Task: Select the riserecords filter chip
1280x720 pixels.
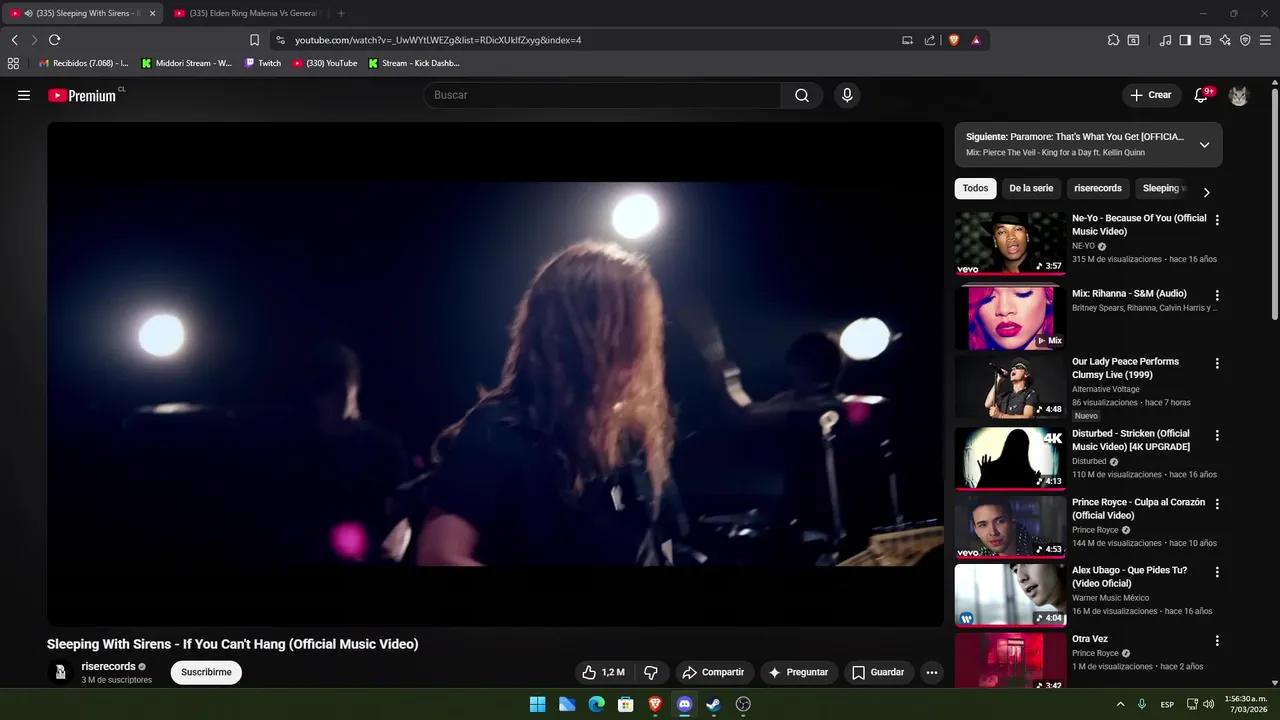Action: point(1098,188)
